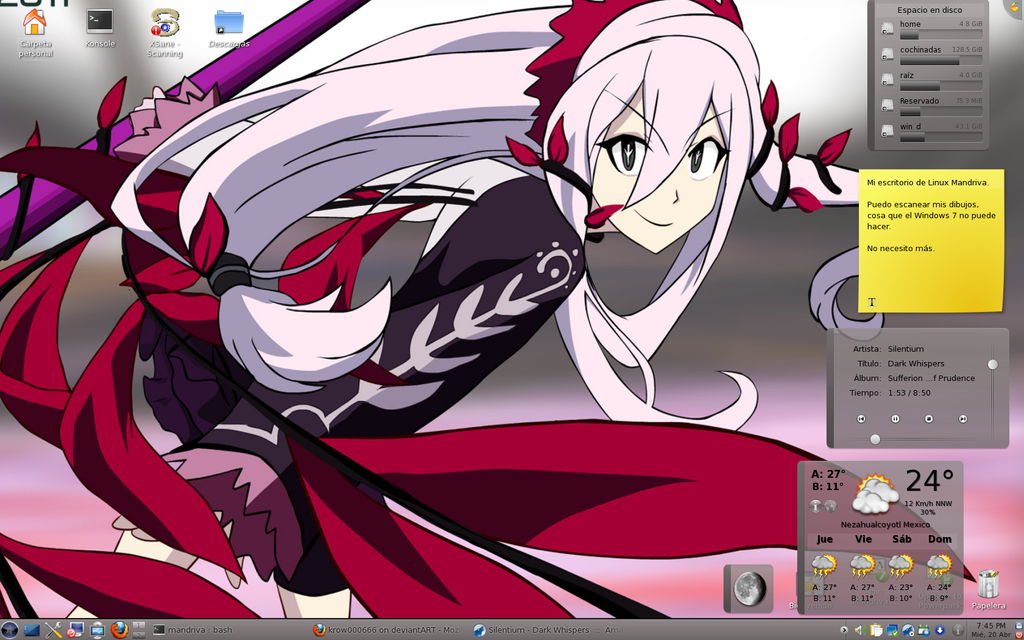Open the Descargas folder on desktop
This screenshot has height=640, width=1024.
click(x=229, y=29)
